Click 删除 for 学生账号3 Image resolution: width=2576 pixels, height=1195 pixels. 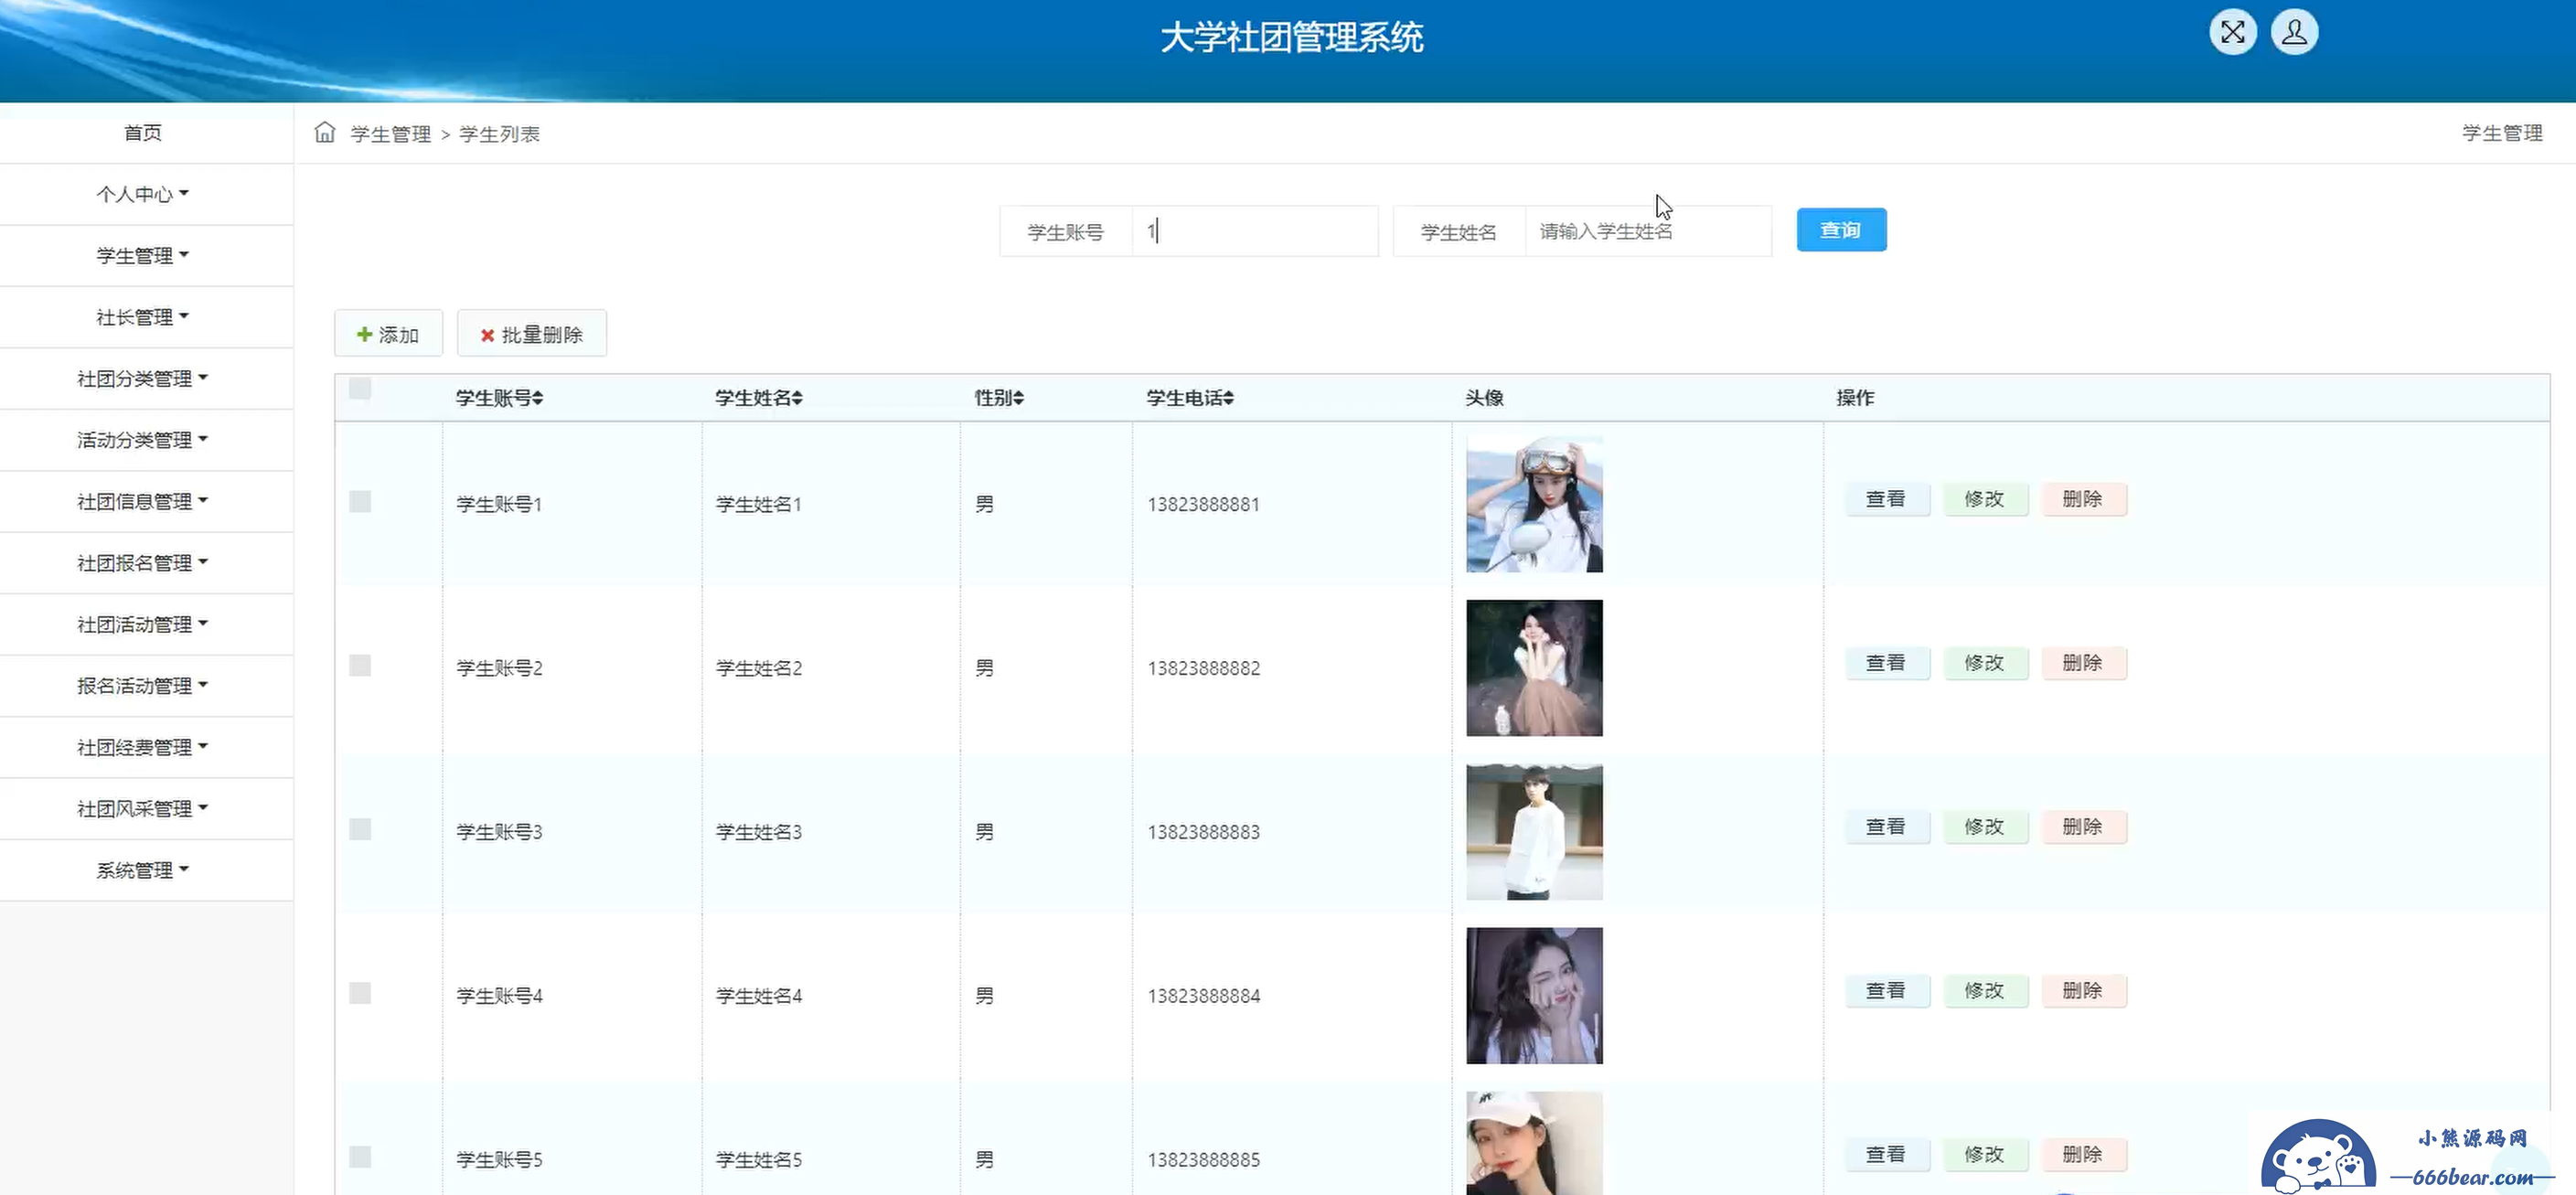pyautogui.click(x=2083, y=827)
